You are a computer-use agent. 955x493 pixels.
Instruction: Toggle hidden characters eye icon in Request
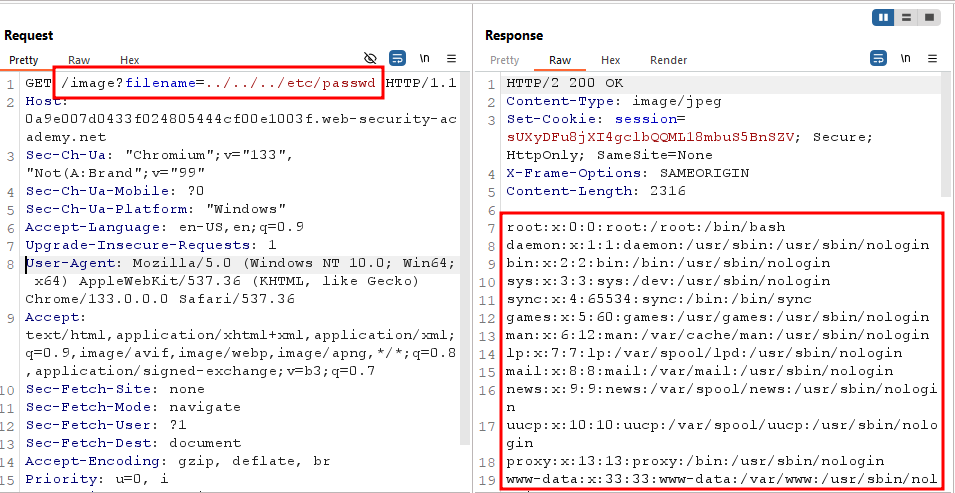click(370, 59)
